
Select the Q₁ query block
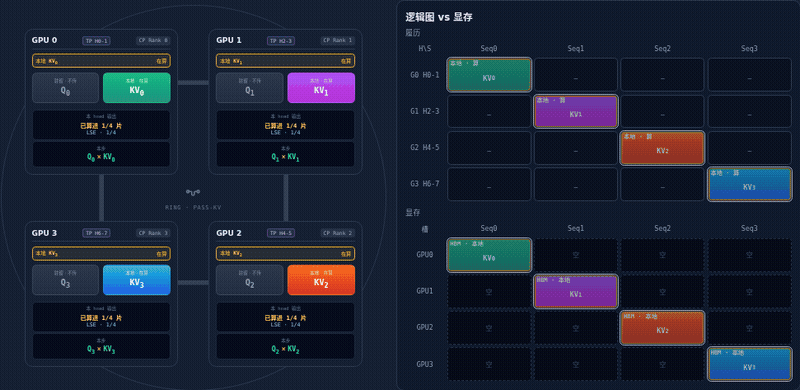pos(249,88)
